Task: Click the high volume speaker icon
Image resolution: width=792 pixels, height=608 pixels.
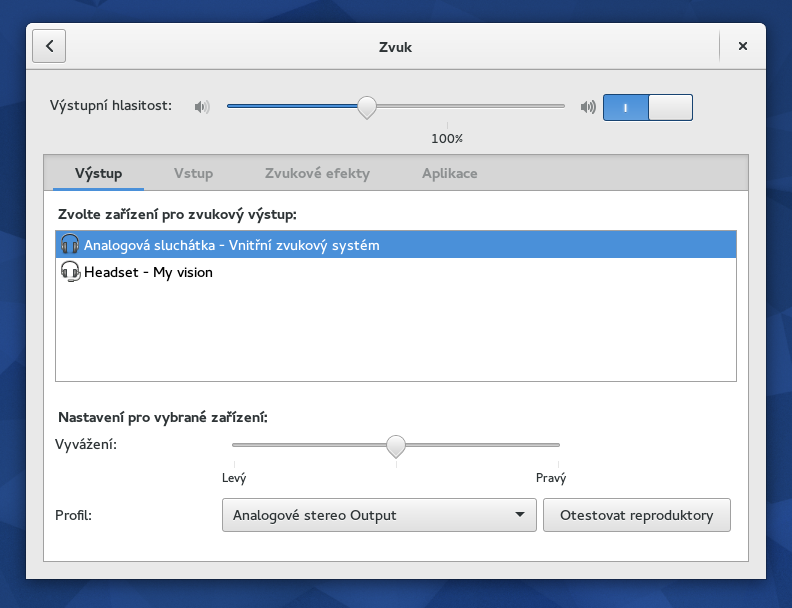Action: click(x=588, y=107)
